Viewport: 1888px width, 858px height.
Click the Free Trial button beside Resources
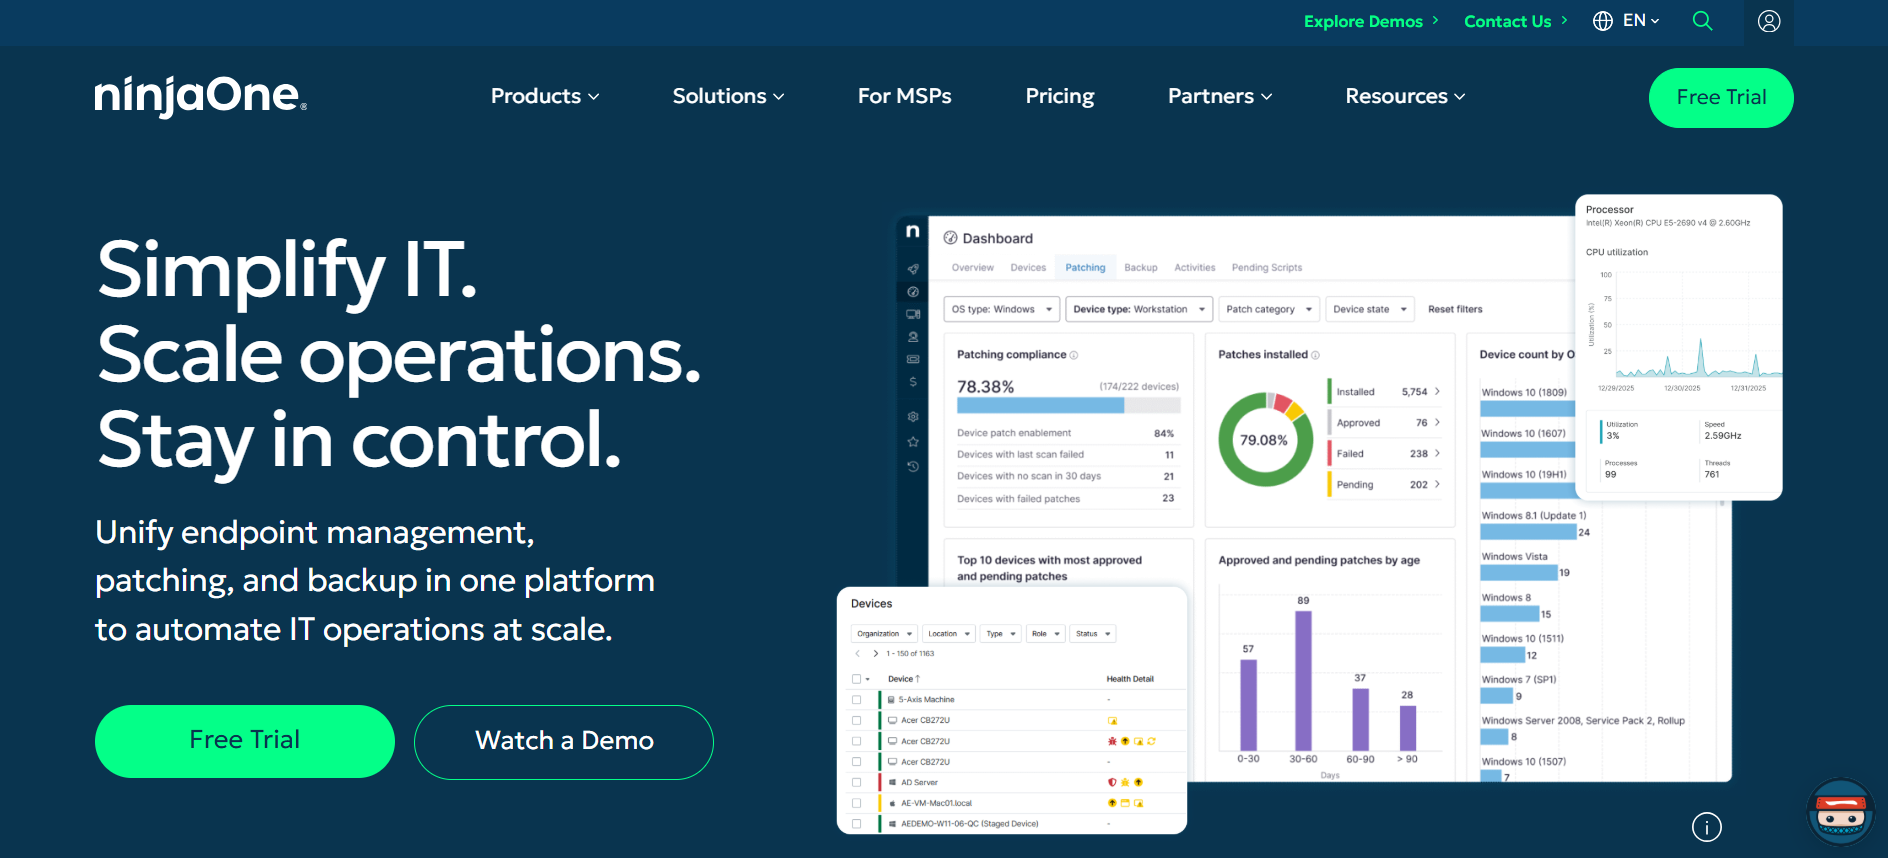coord(1721,97)
